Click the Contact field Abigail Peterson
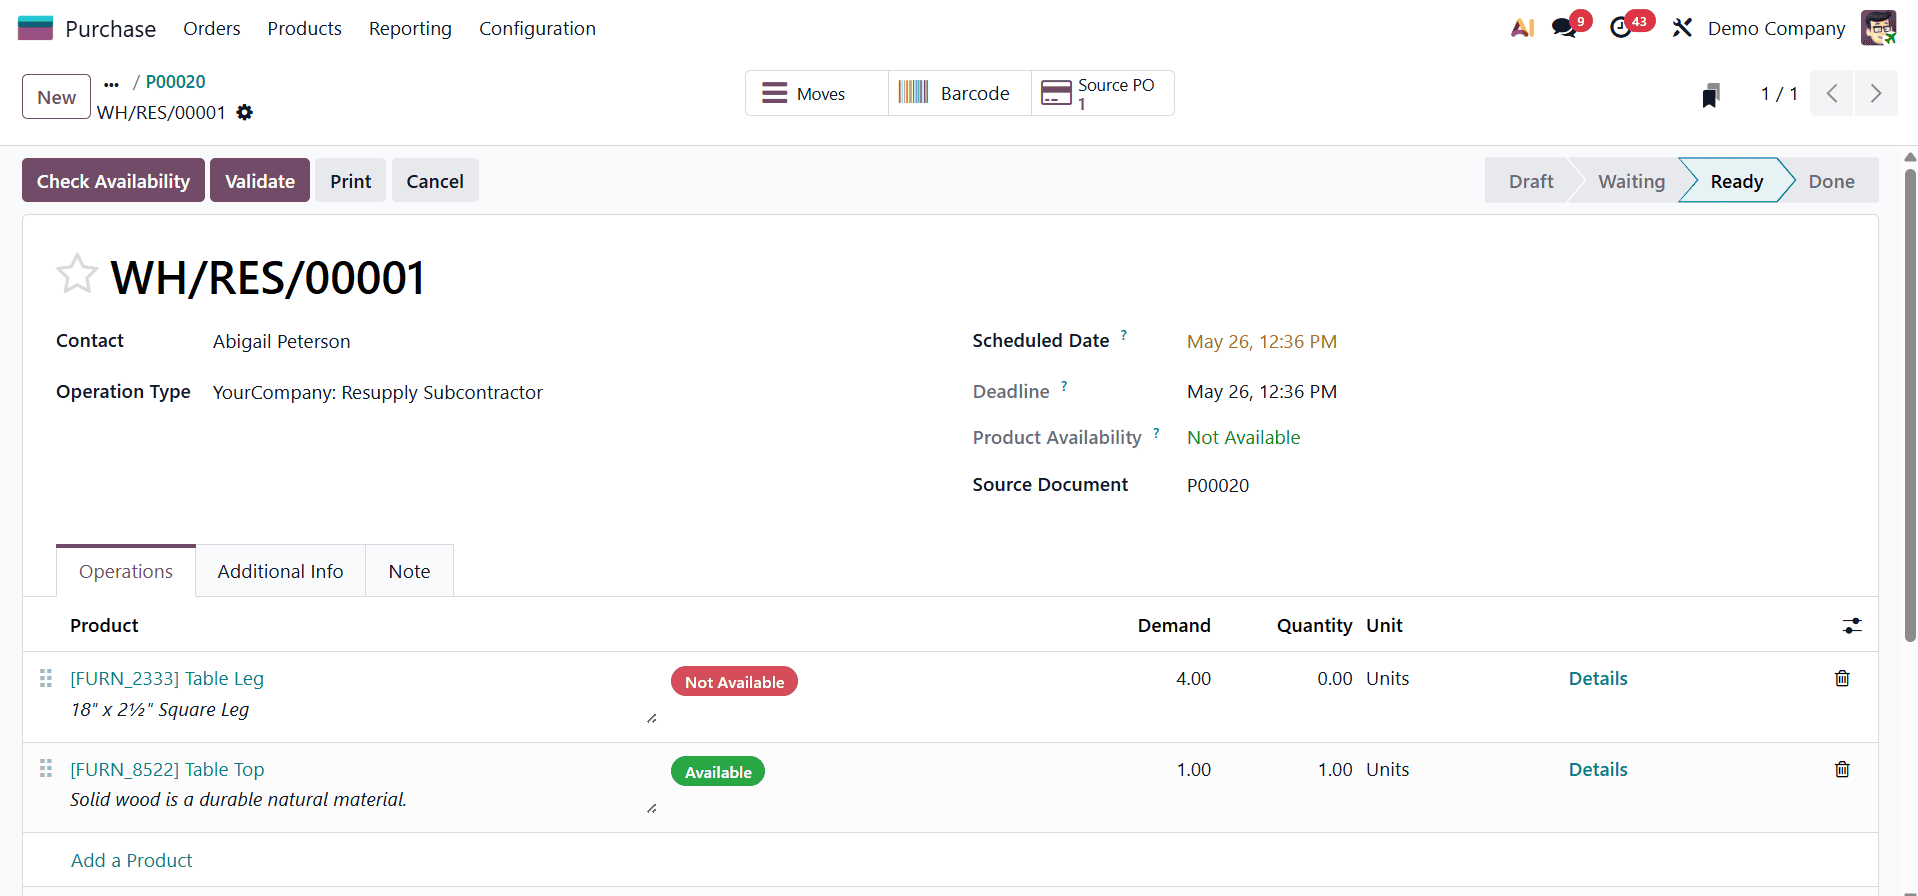The height and width of the screenshot is (896, 1918). click(x=282, y=341)
